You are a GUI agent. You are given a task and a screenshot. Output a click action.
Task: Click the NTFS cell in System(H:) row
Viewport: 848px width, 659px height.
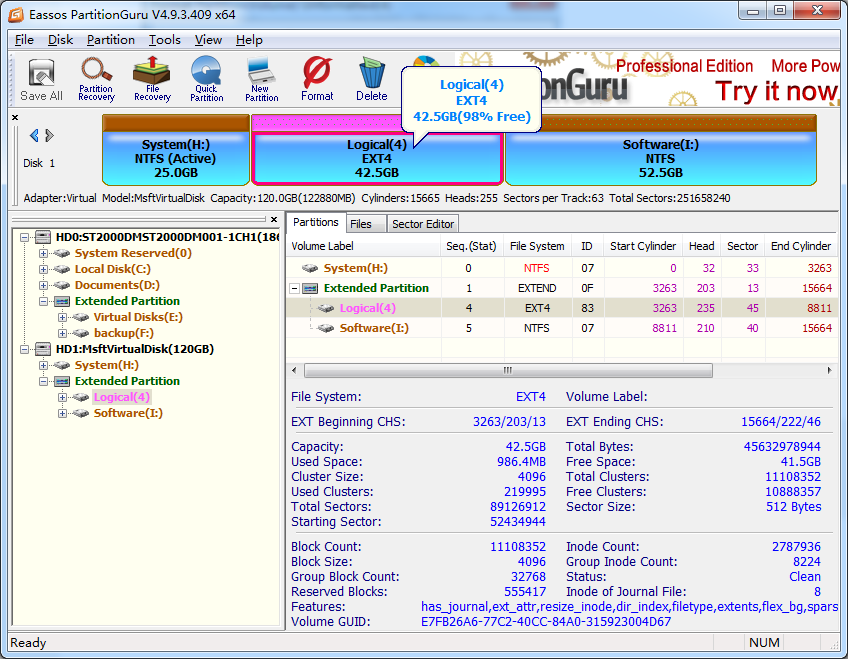pyautogui.click(x=536, y=268)
